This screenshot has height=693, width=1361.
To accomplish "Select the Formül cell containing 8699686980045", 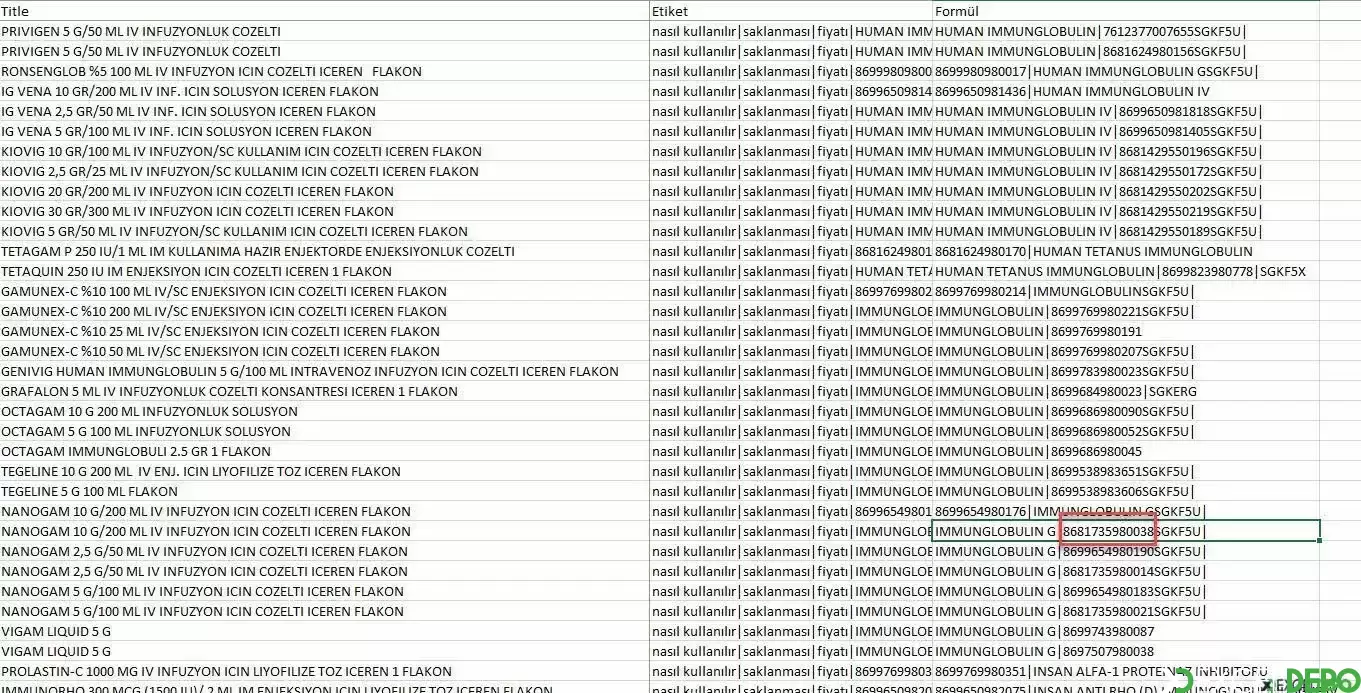I will click(x=1126, y=451).
